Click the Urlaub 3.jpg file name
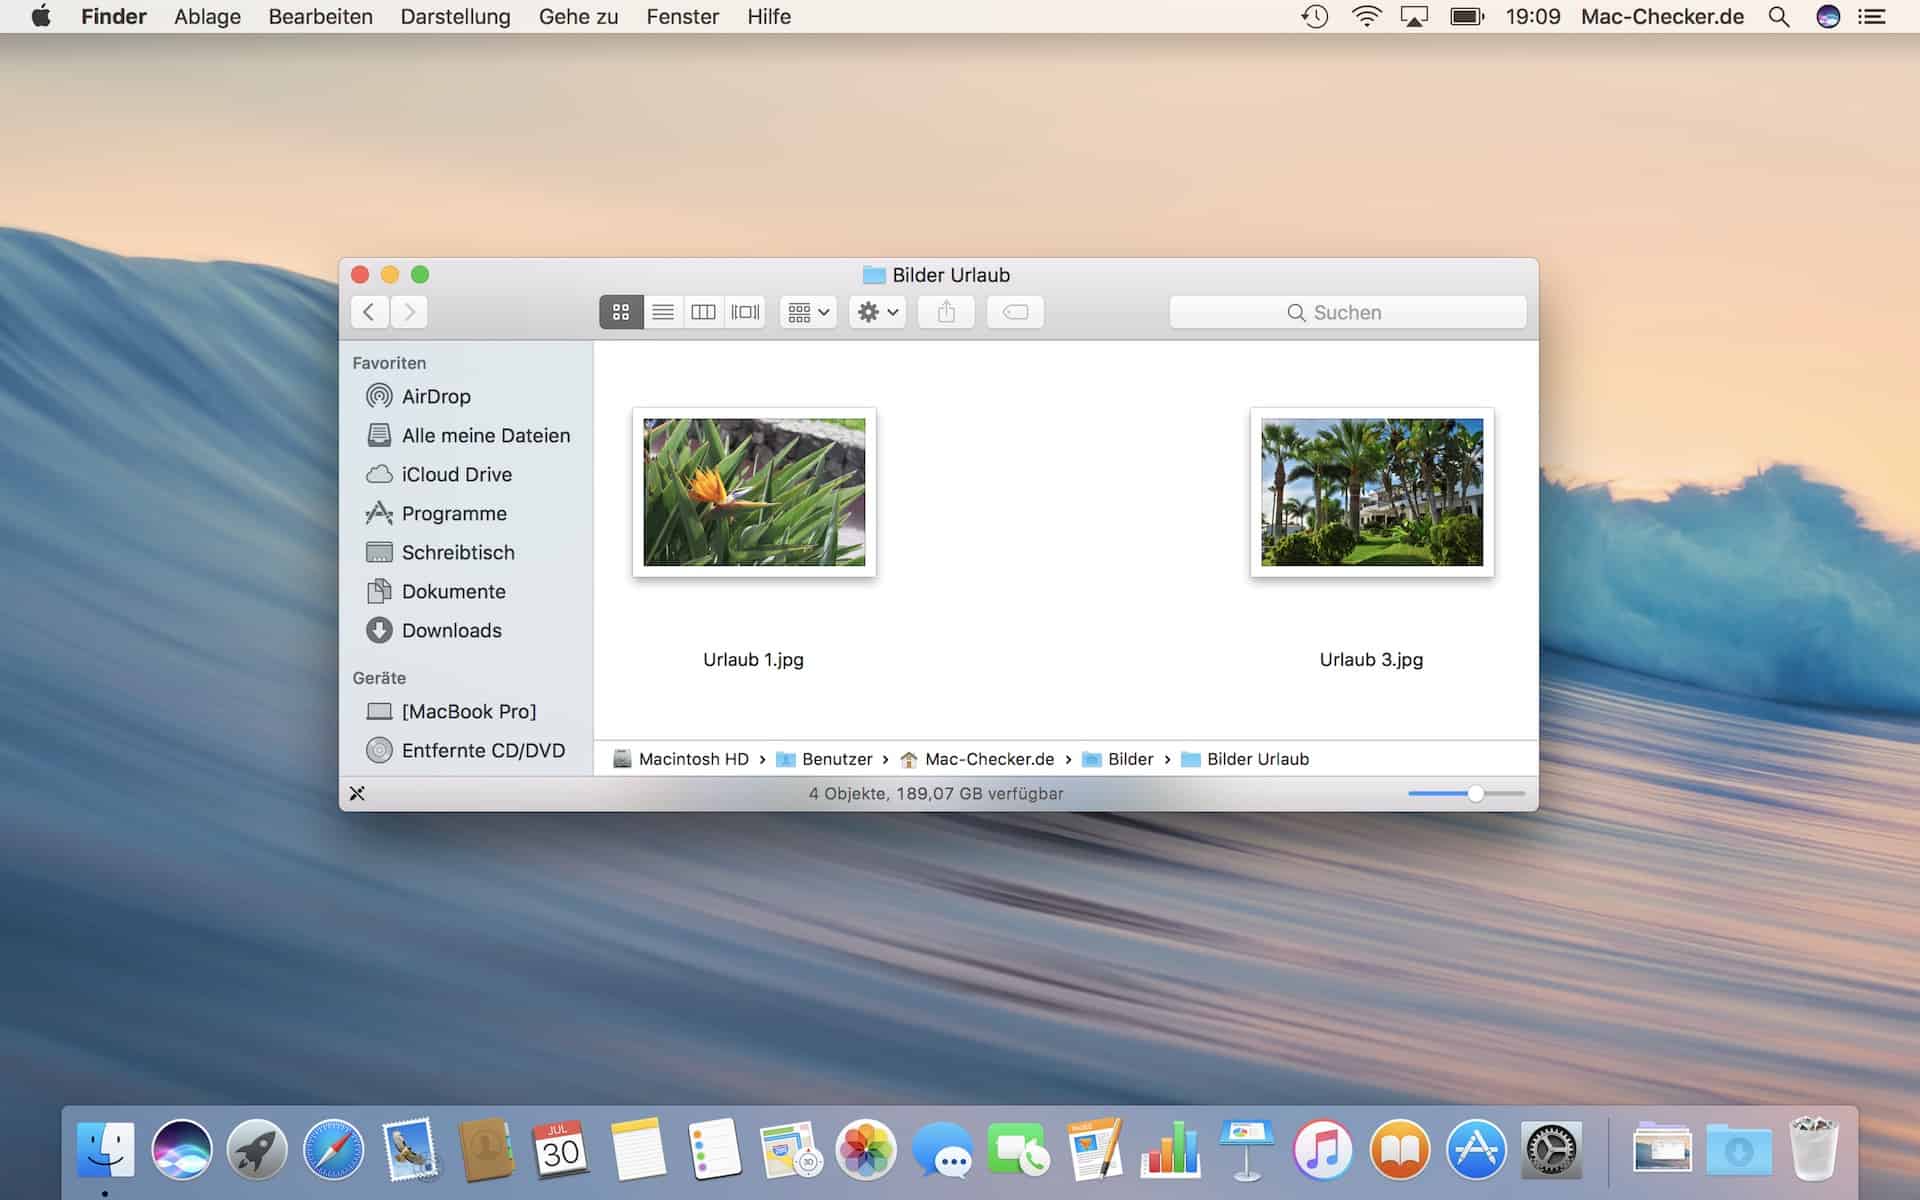 (x=1371, y=660)
